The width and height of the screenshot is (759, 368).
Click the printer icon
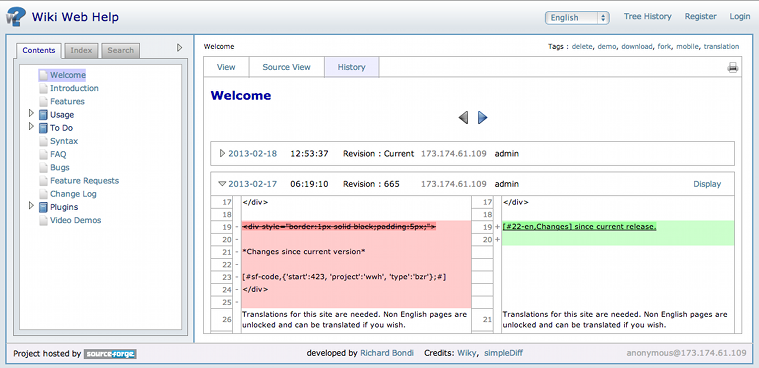733,68
